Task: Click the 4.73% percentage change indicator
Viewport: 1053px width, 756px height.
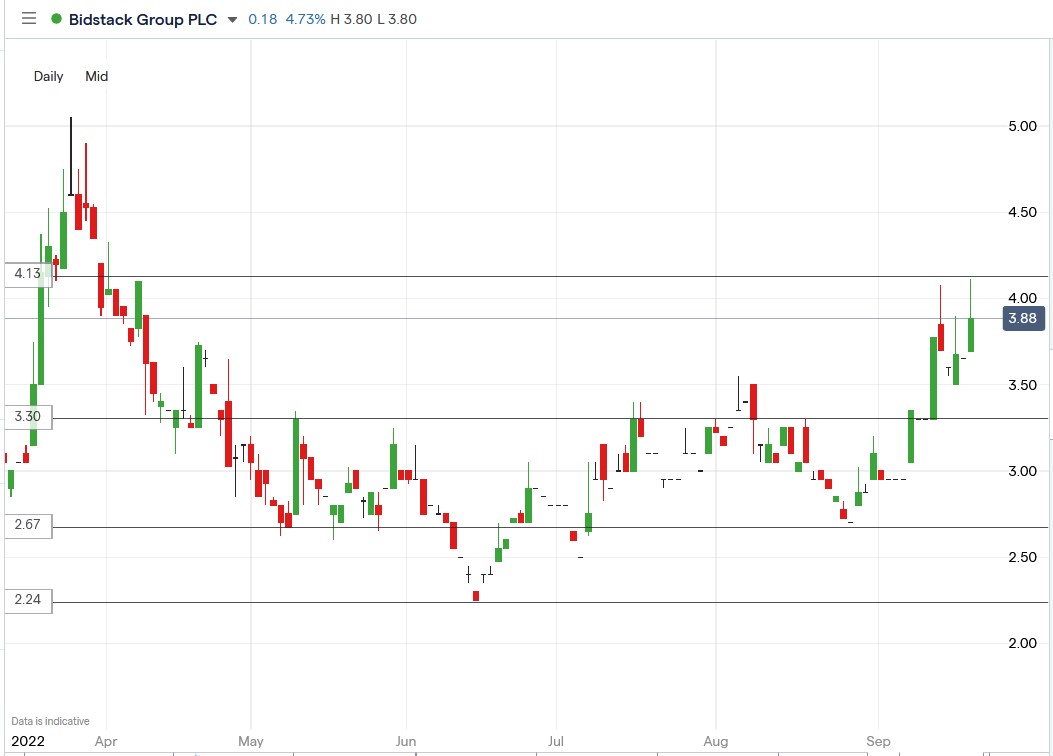Action: (305, 18)
